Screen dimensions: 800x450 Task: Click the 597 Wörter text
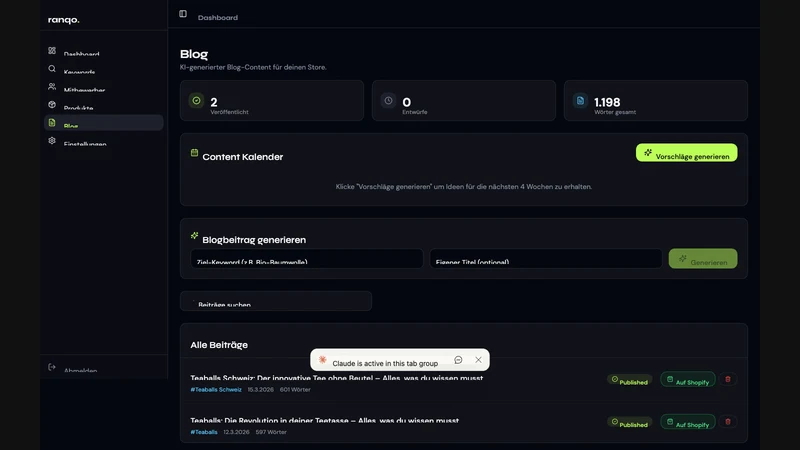pos(271,432)
